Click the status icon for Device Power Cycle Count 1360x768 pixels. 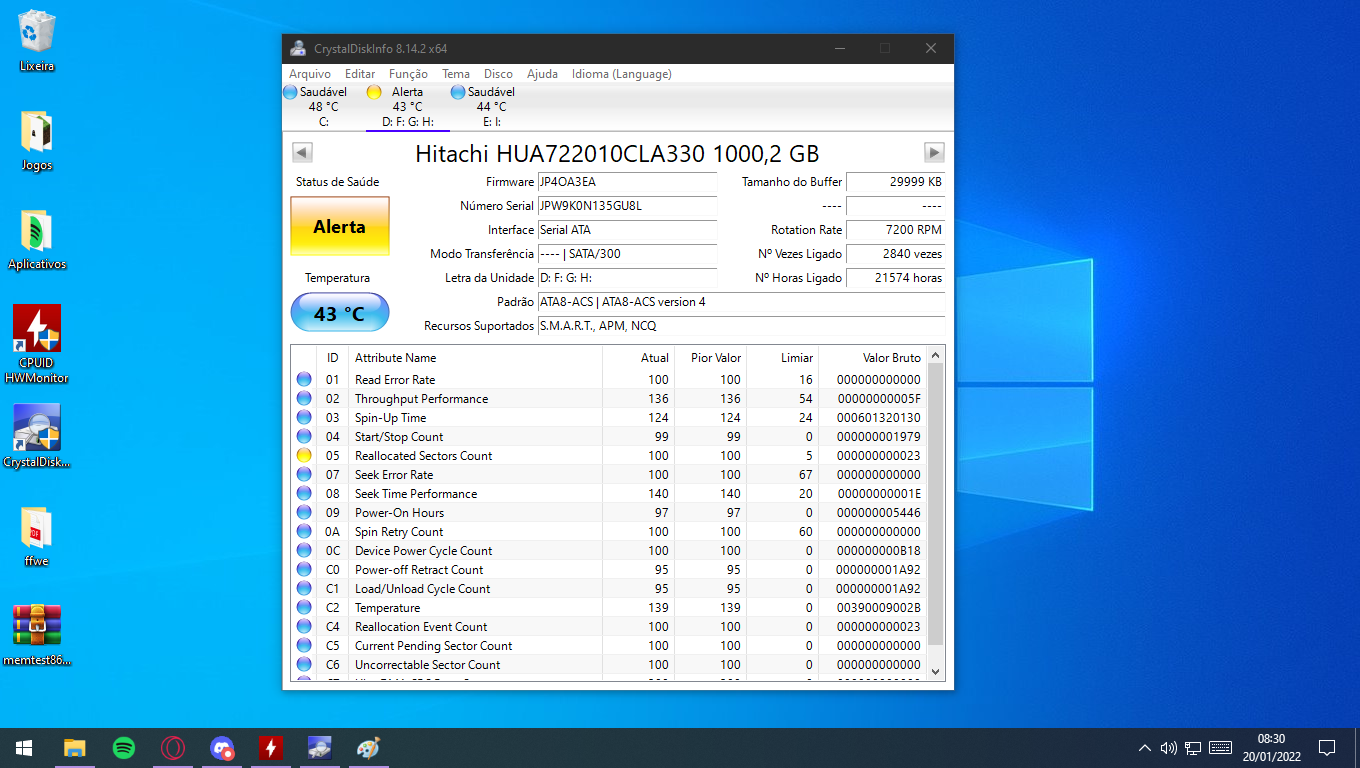304,551
